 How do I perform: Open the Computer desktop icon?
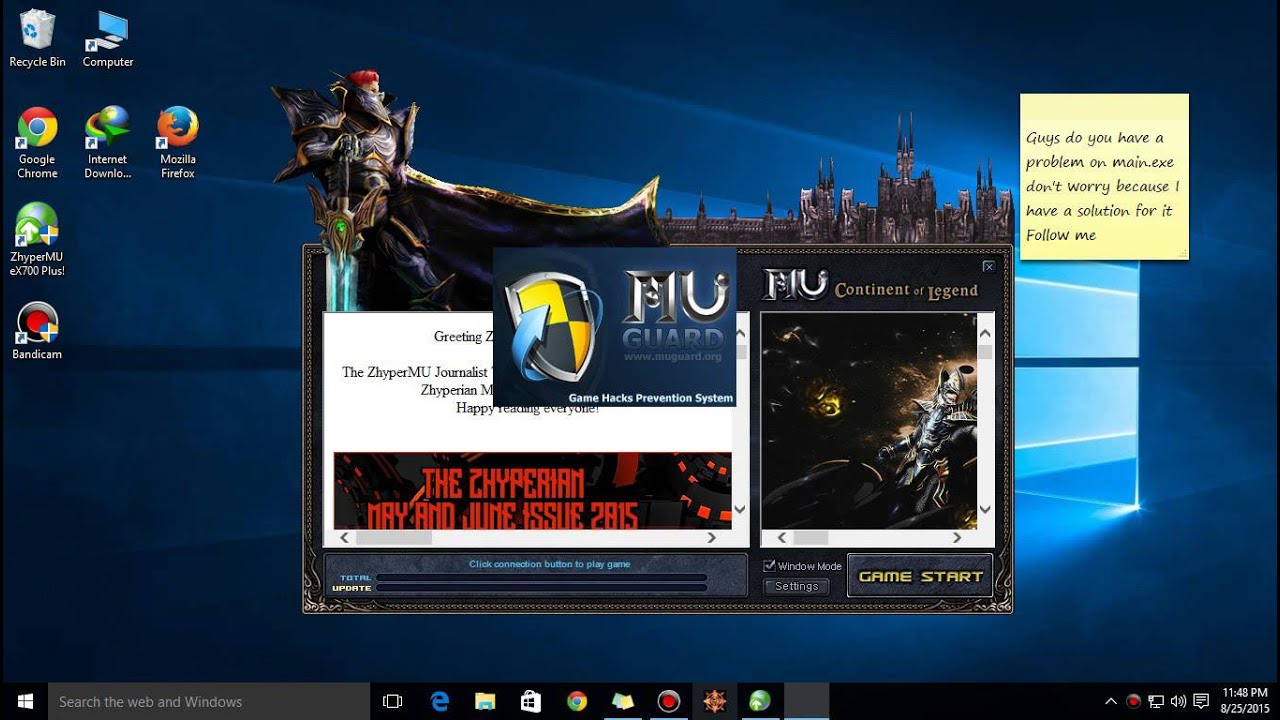(107, 40)
